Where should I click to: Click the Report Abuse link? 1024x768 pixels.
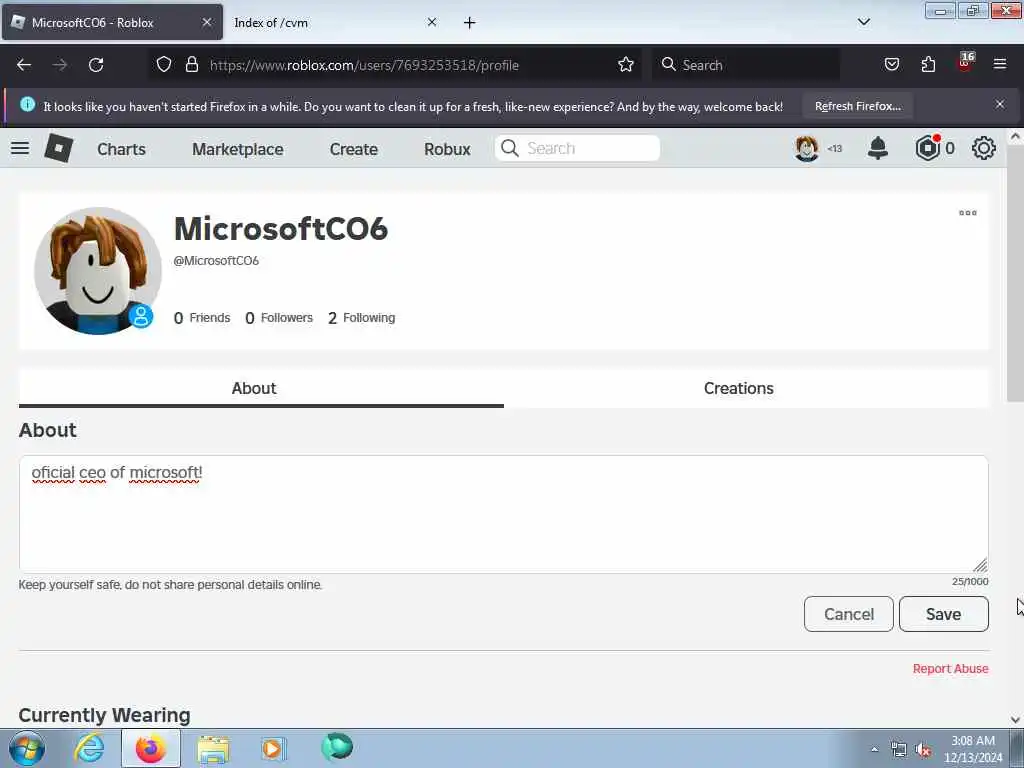950,668
